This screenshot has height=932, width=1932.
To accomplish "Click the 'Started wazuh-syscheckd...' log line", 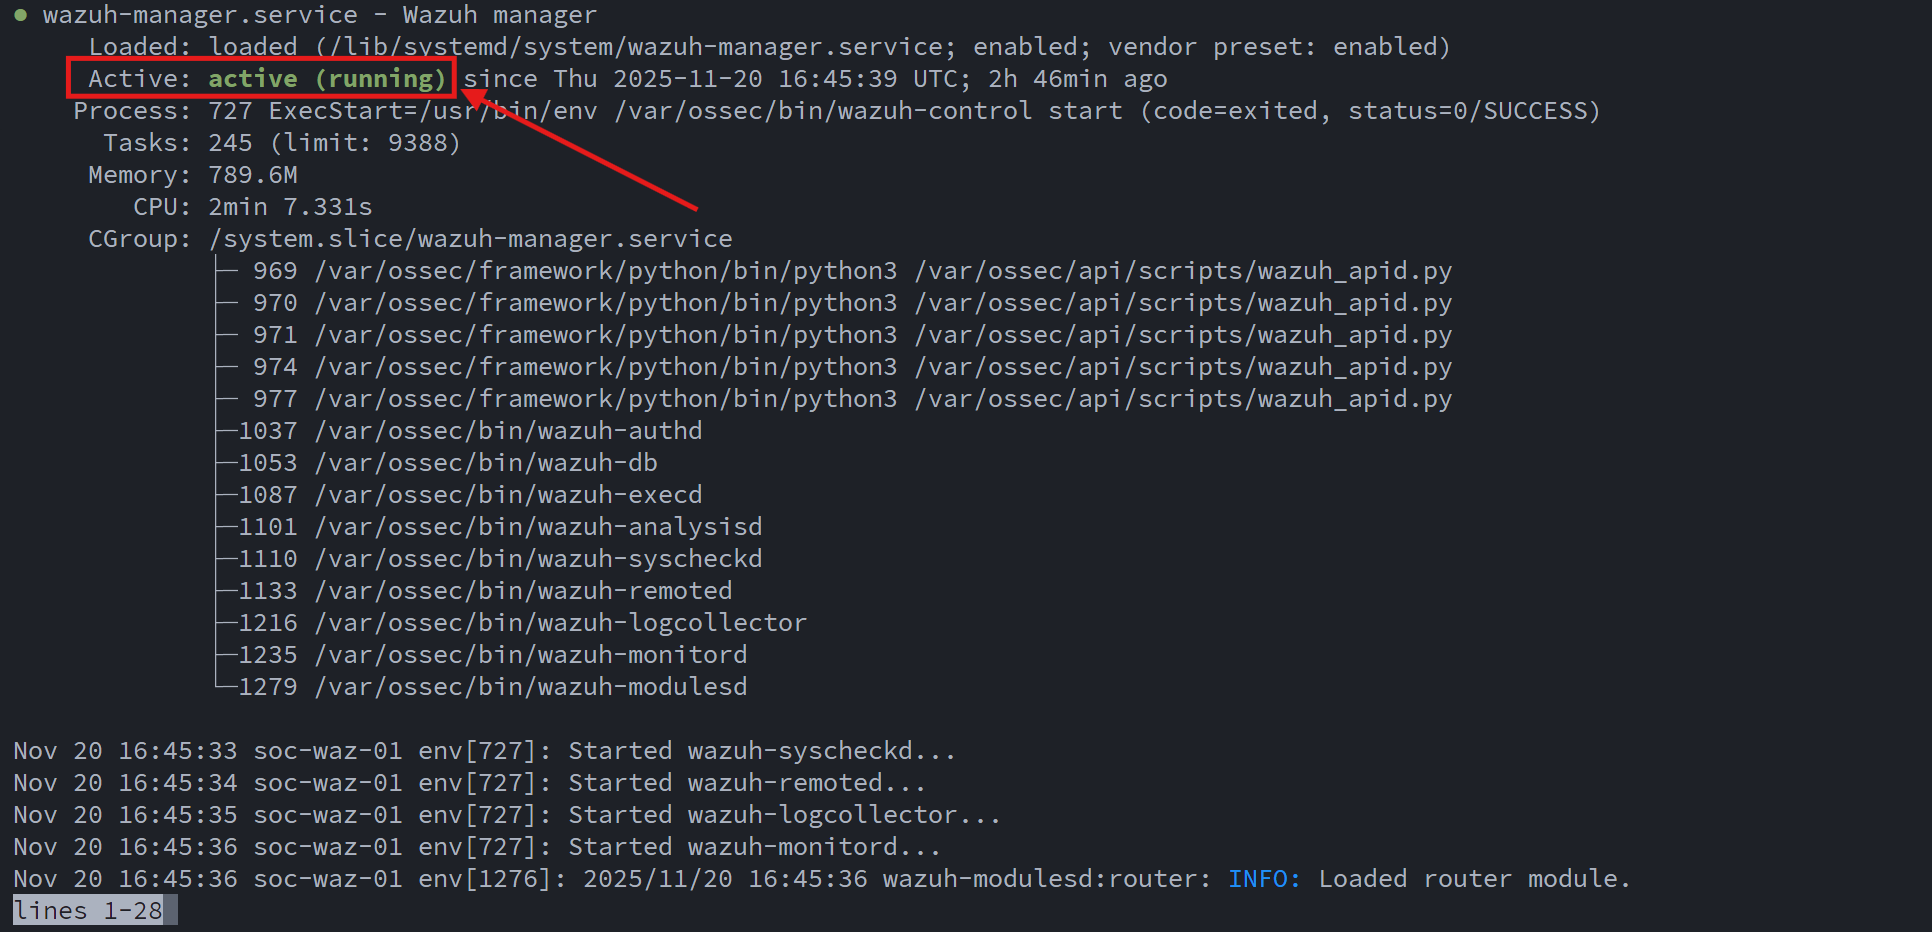I will tap(762, 751).
